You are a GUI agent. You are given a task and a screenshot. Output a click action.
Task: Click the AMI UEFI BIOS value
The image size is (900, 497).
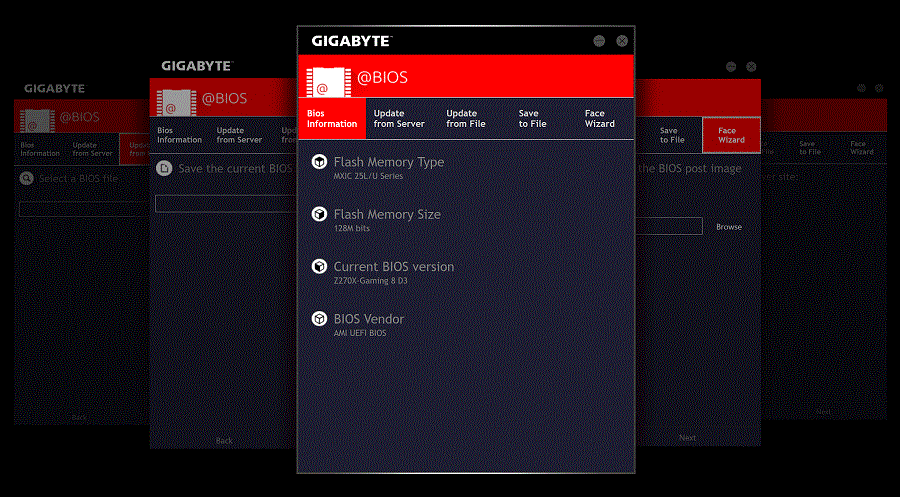(x=360, y=333)
